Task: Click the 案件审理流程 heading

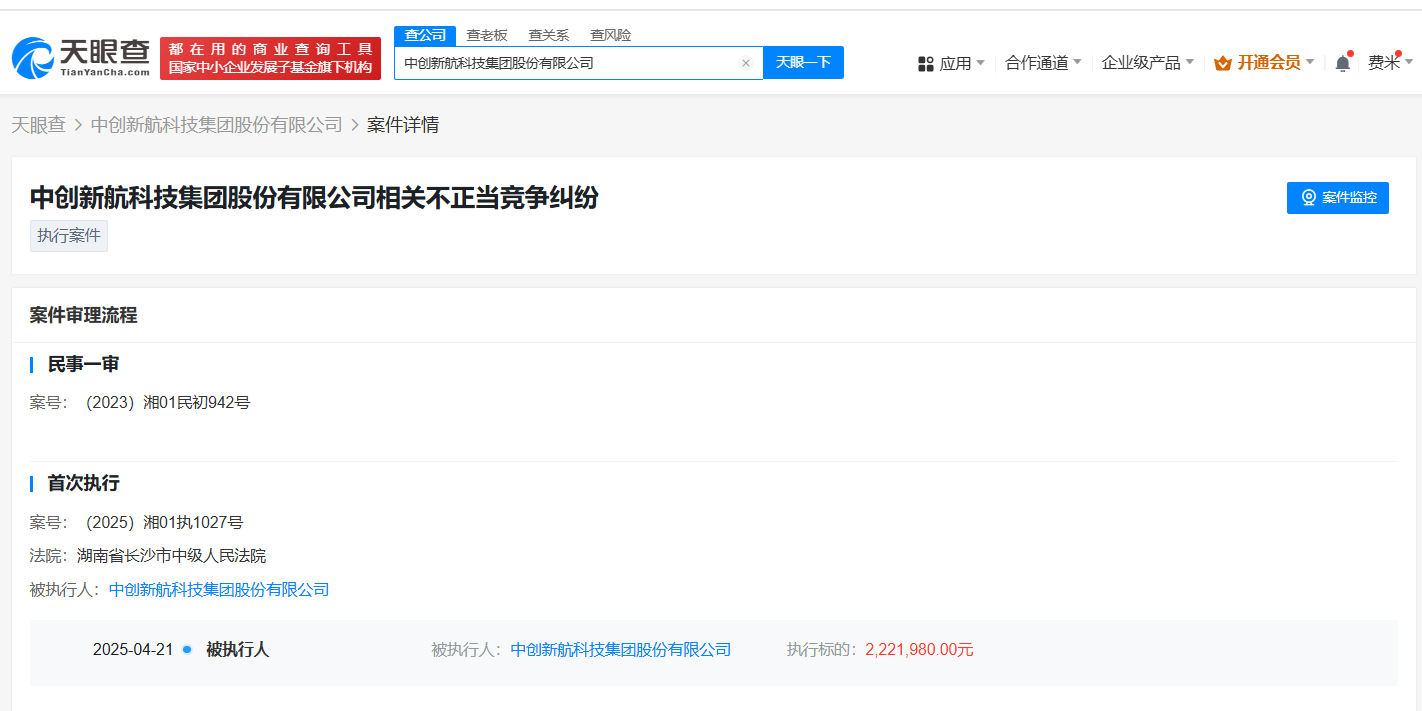Action: [x=84, y=315]
